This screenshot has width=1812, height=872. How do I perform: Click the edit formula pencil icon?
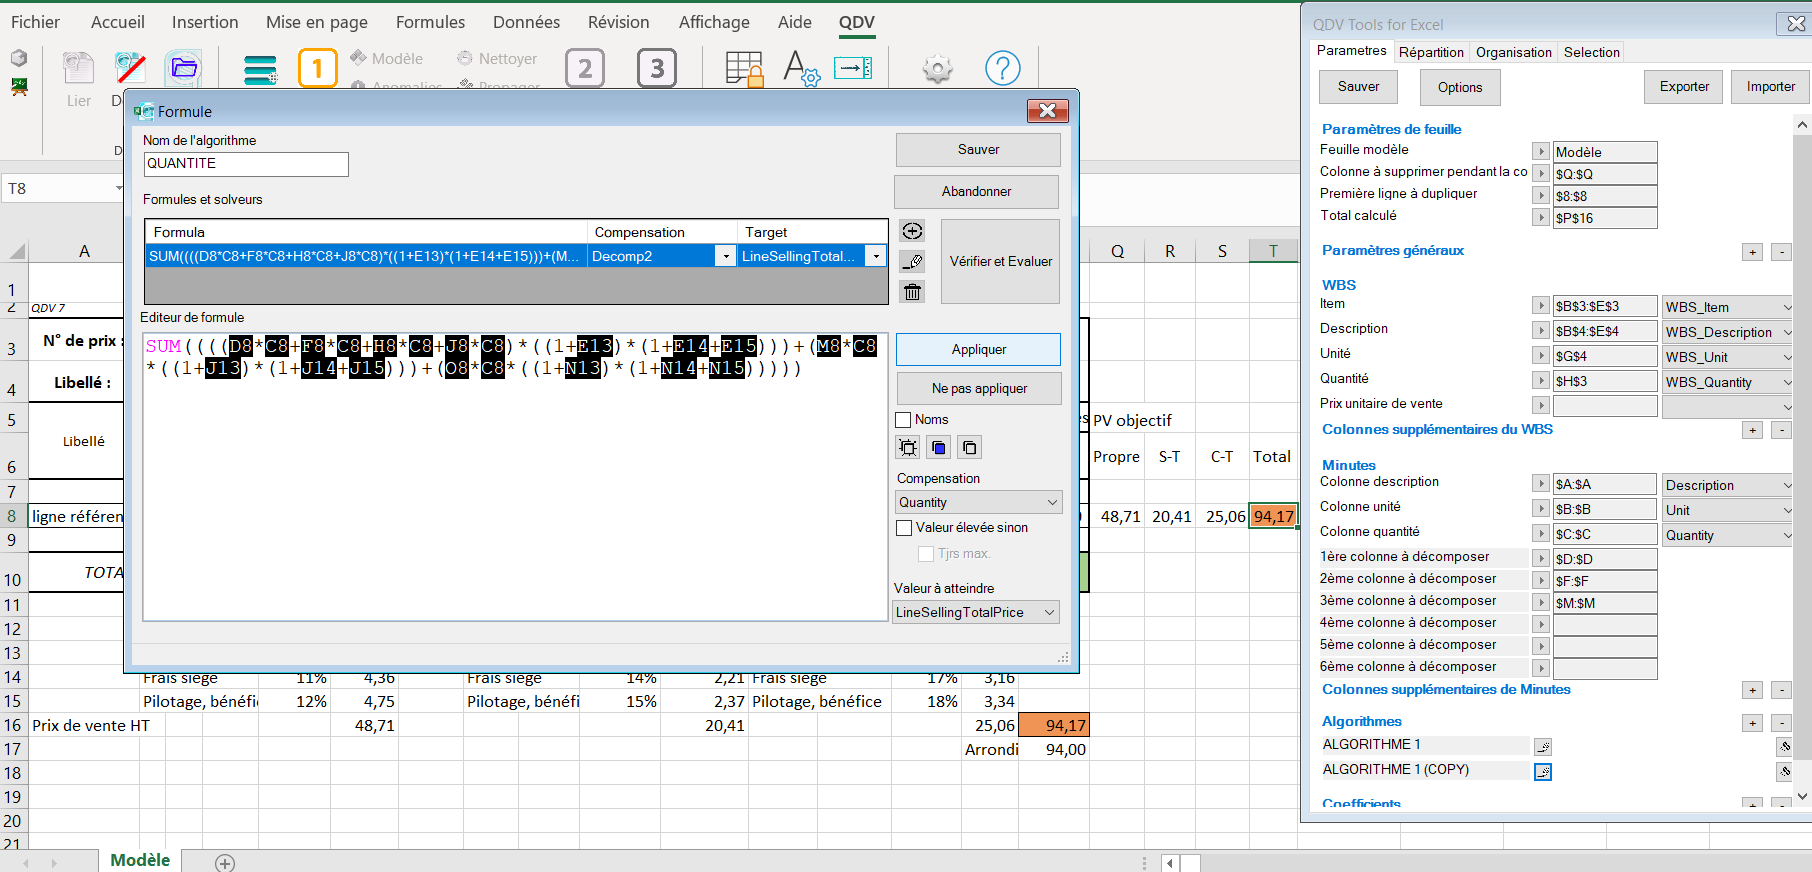tap(912, 261)
